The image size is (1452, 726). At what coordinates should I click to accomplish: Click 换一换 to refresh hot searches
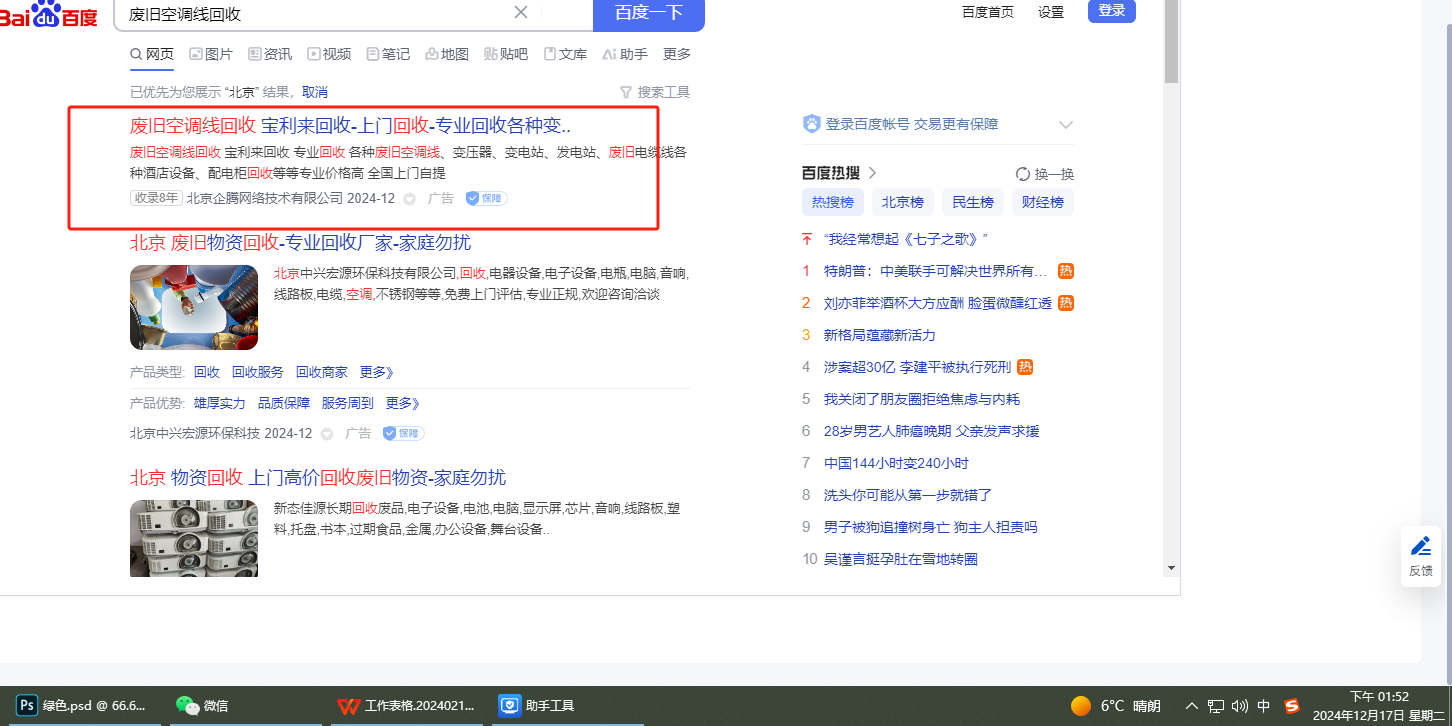1045,174
